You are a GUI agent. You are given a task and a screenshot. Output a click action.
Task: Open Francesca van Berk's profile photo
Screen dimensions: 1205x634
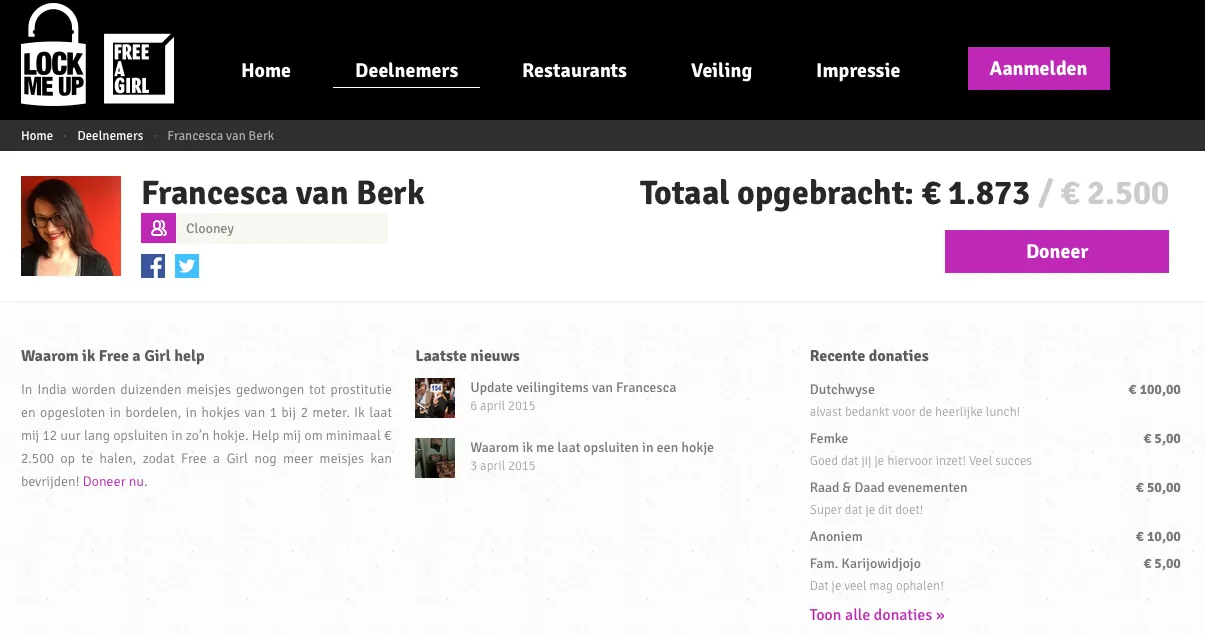click(x=71, y=226)
